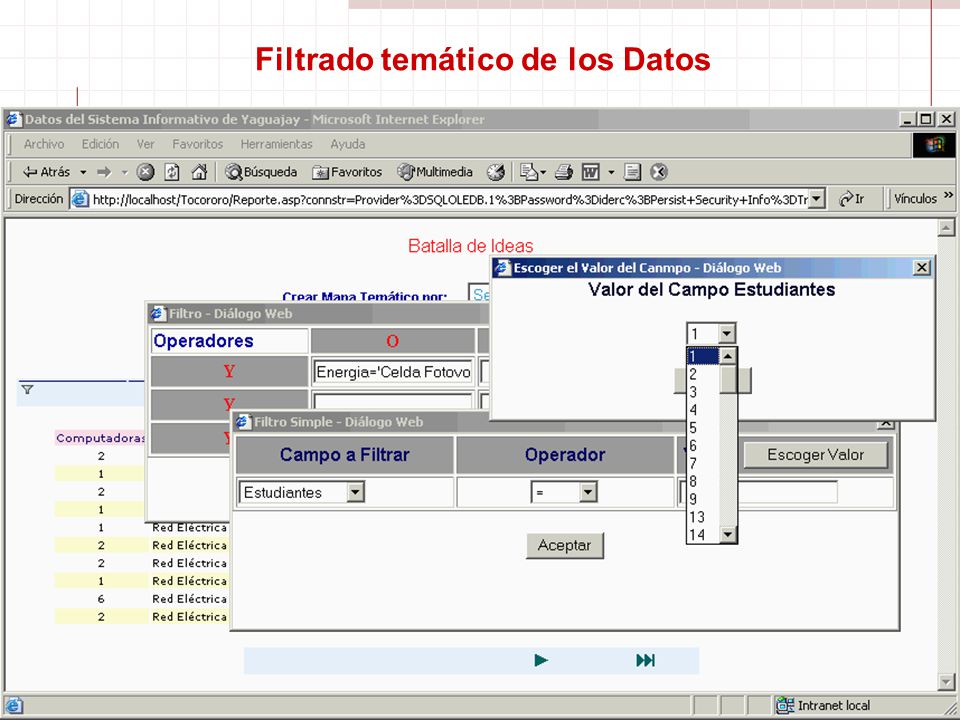Open the Edición menu

pyautogui.click(x=100, y=144)
